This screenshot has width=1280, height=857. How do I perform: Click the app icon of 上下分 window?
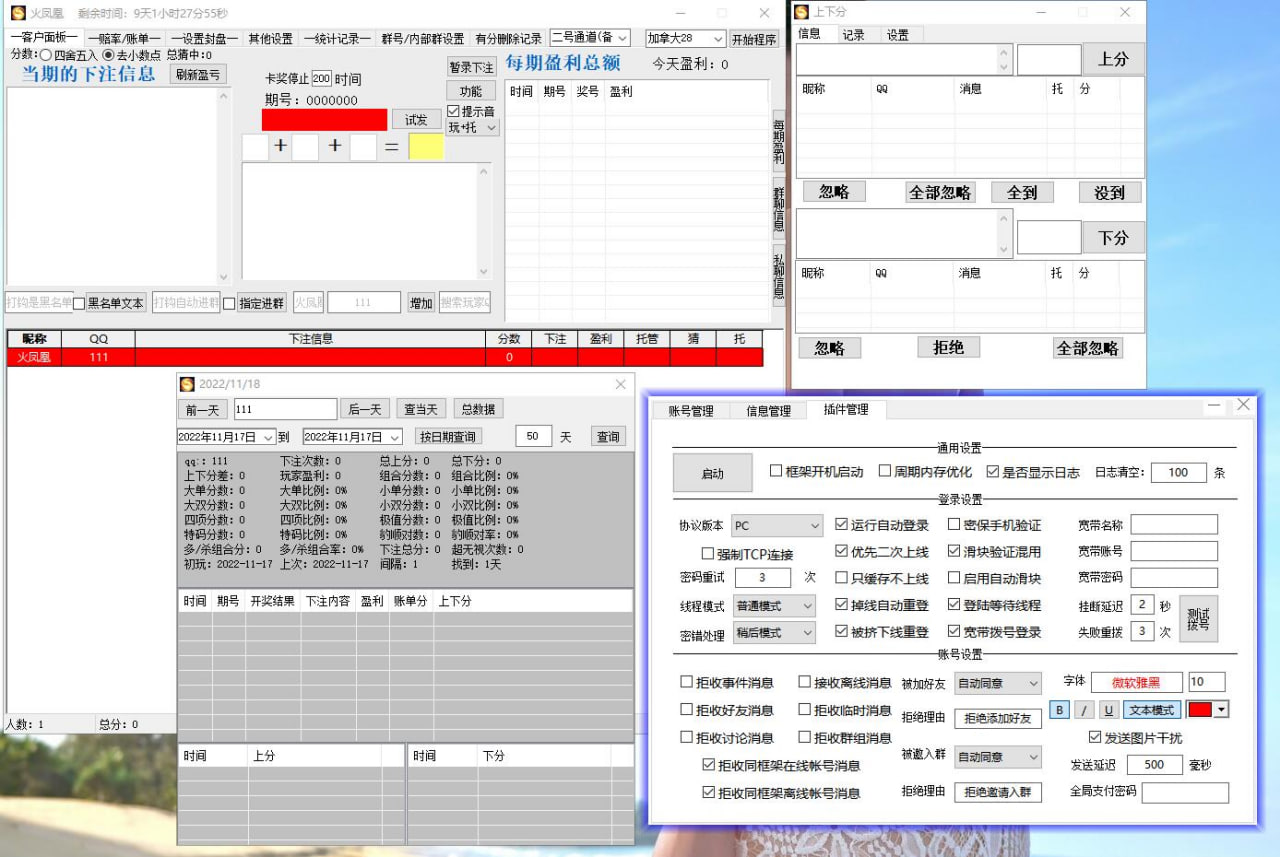pos(802,12)
